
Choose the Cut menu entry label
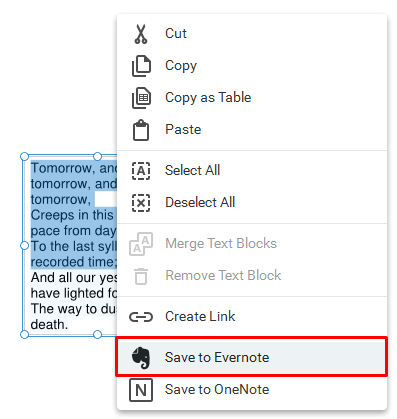tap(176, 33)
